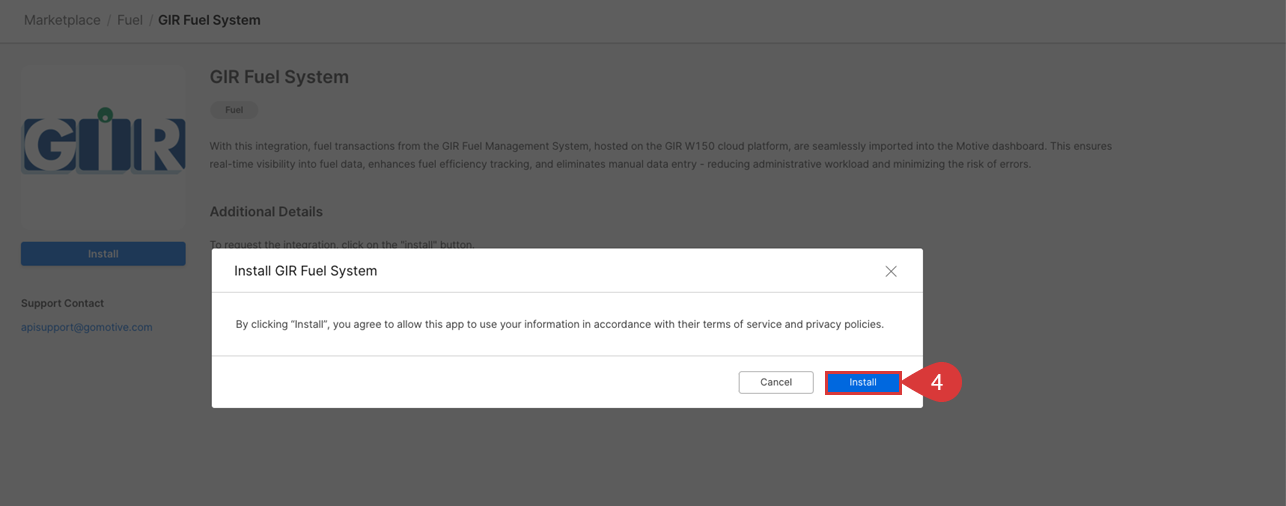The height and width of the screenshot is (506, 1286).
Task: Open the Fuel breadcrumb link
Action: coord(130,20)
